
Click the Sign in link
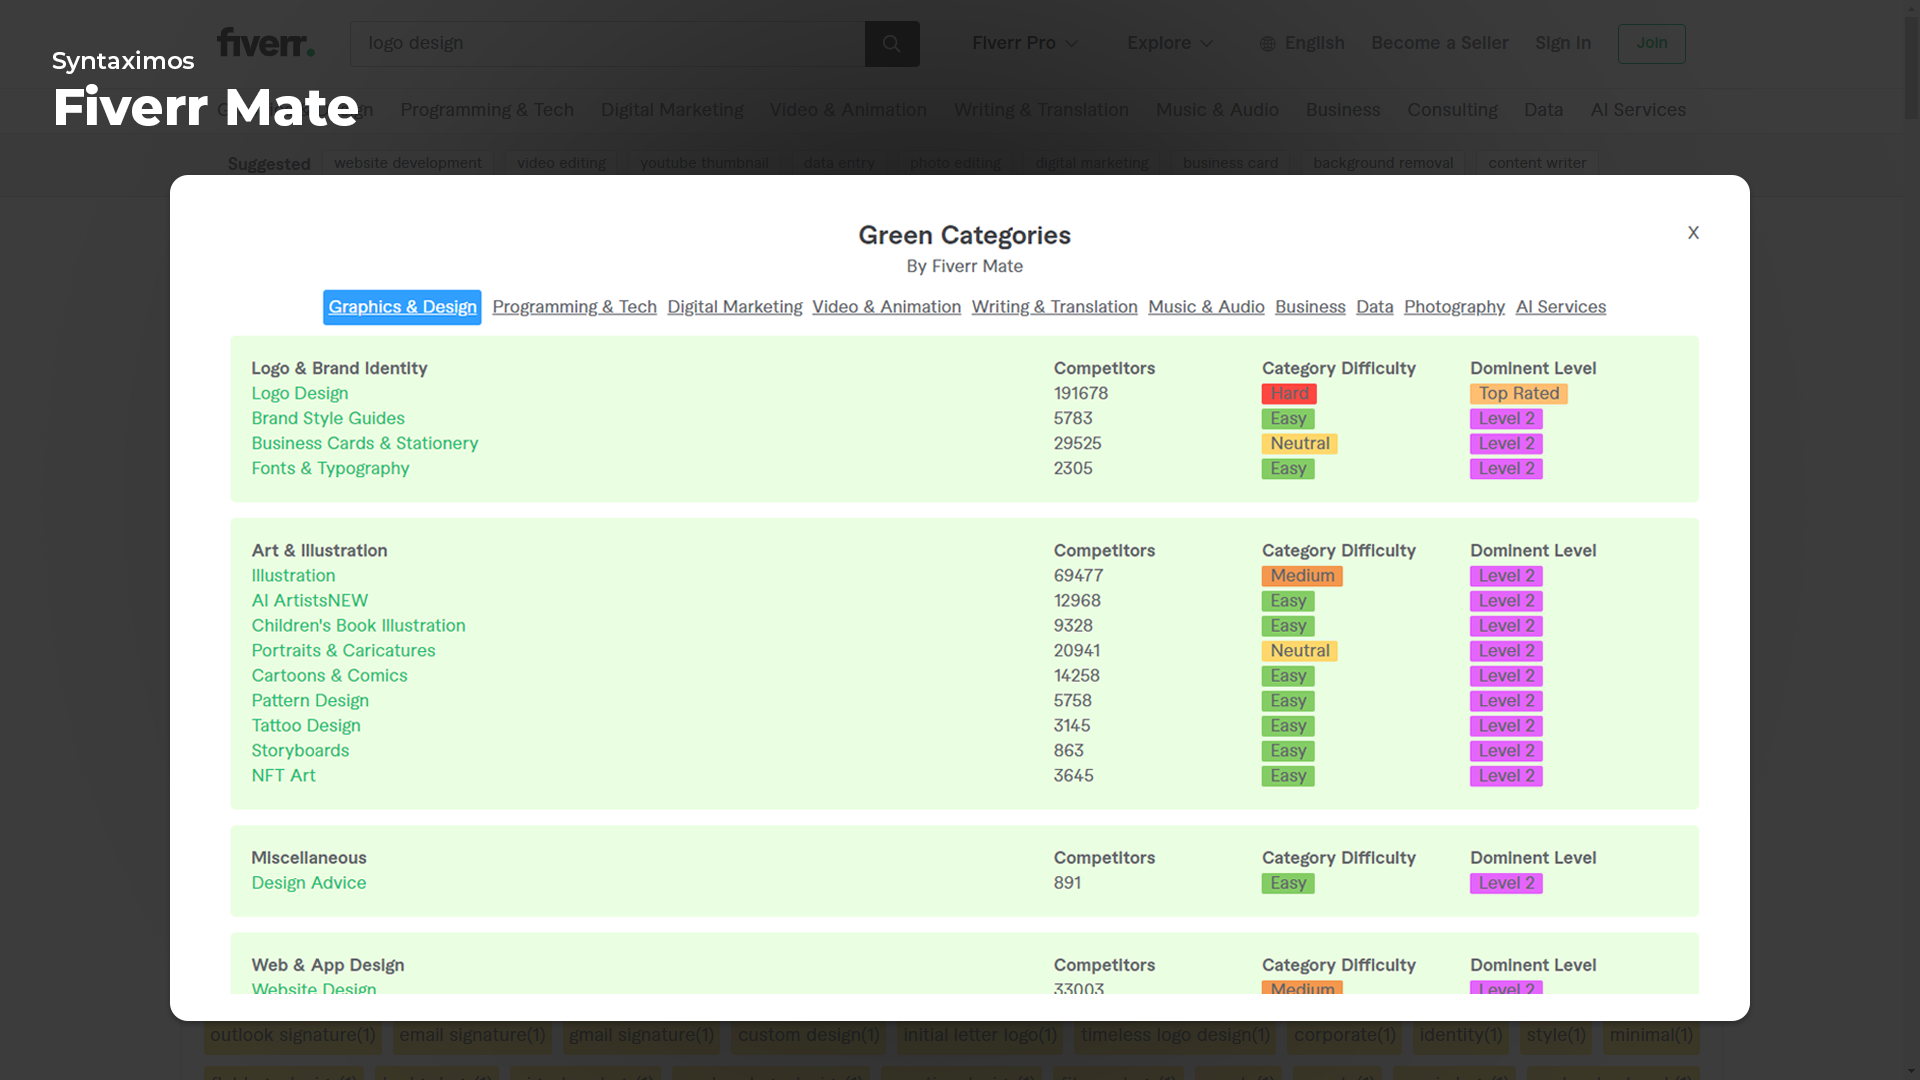[1562, 43]
